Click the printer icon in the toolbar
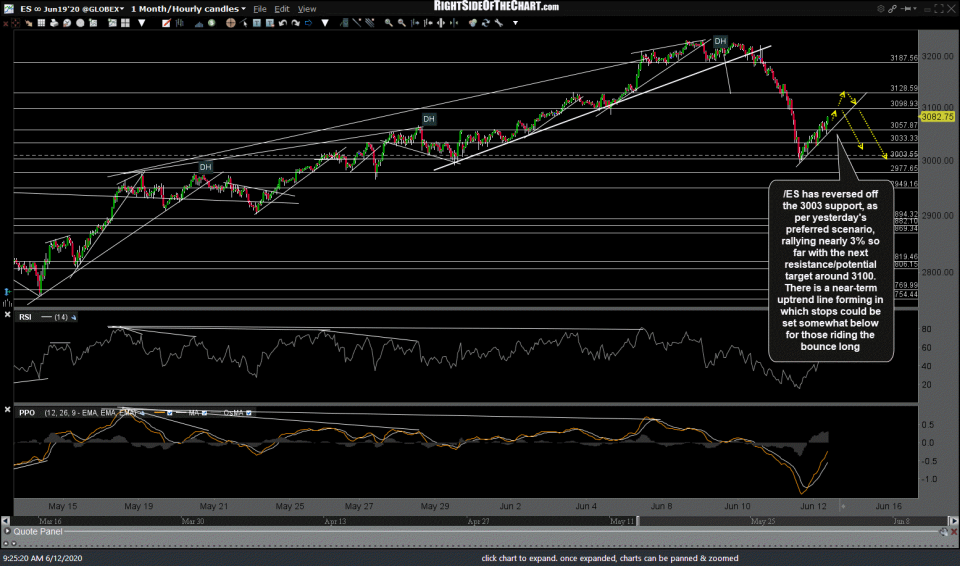960x566 pixels. coord(54,23)
